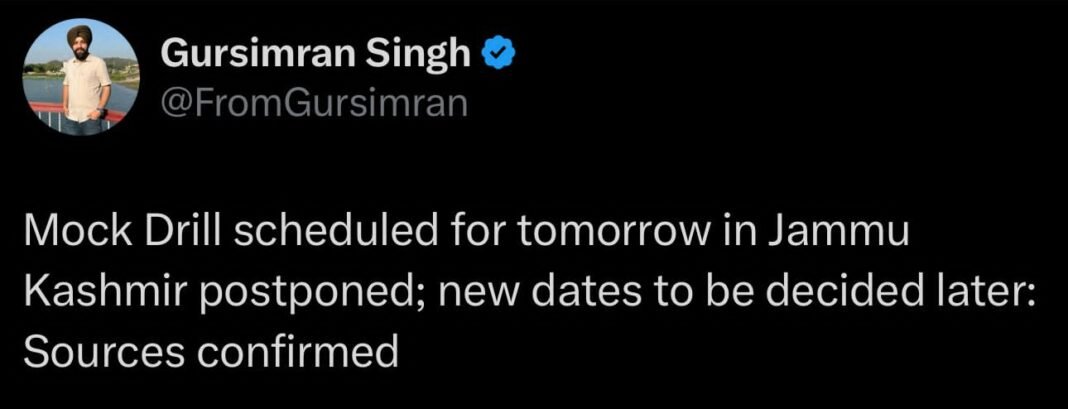The height and width of the screenshot is (409, 1068).
Task: Select the word "Jammu" in the post
Action: tap(838, 234)
